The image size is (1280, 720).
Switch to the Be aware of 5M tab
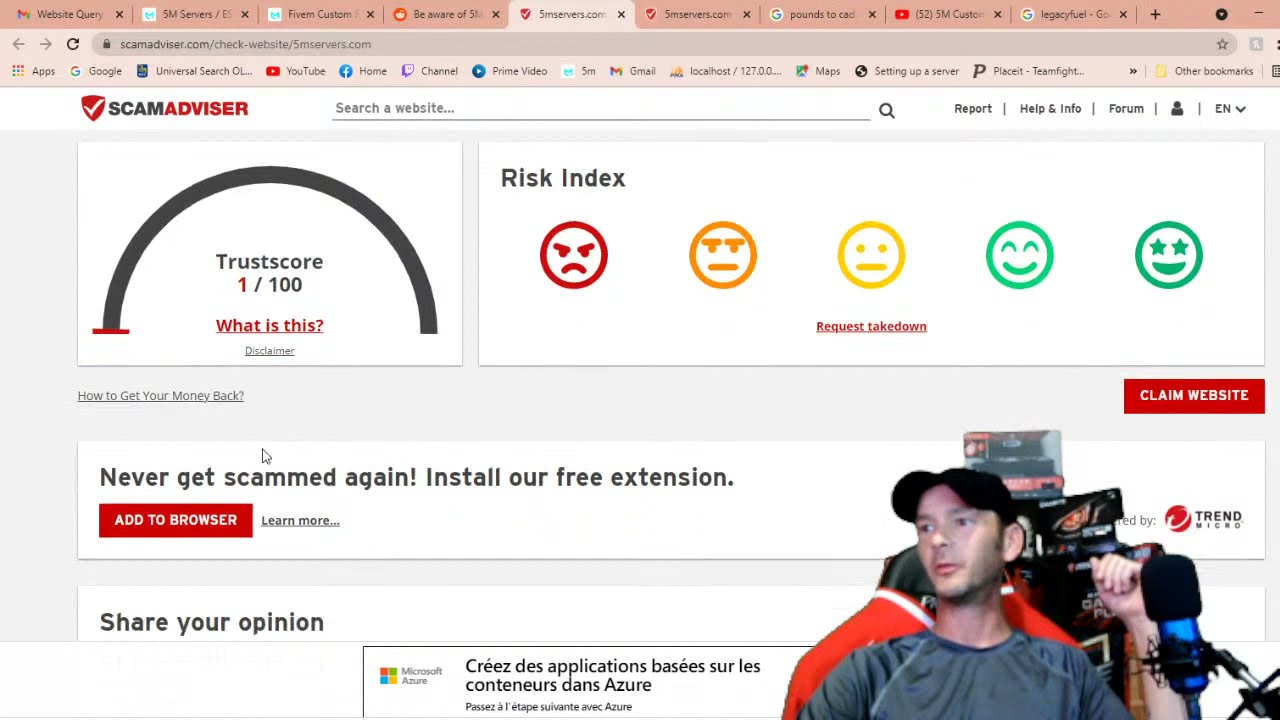438,14
